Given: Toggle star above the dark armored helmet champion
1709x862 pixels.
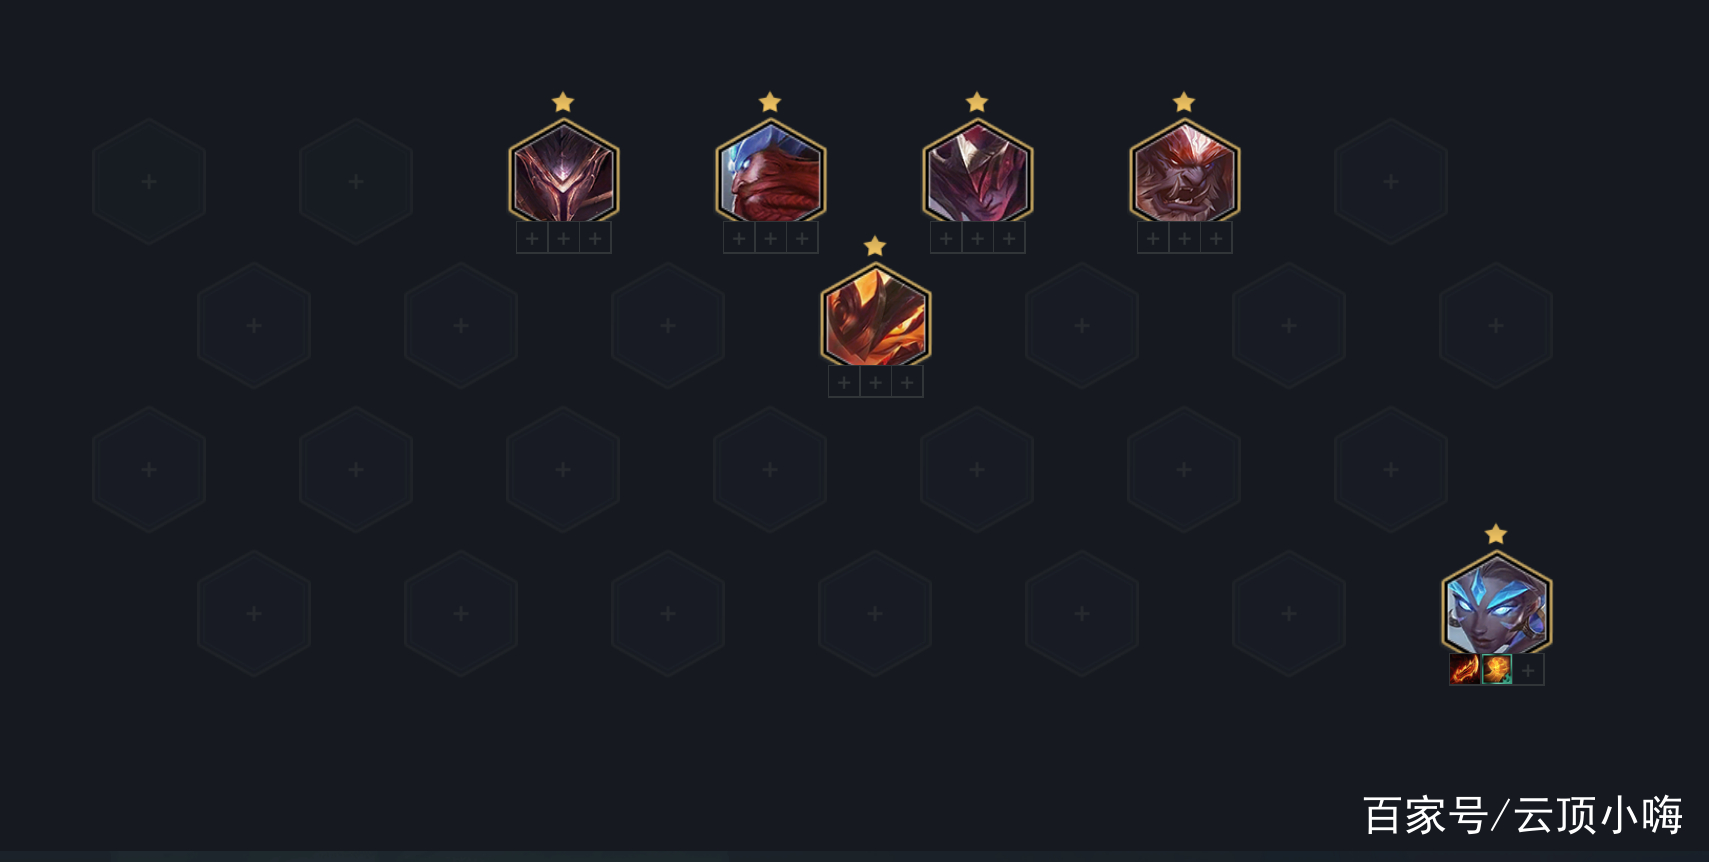Looking at the screenshot, I should click(x=563, y=102).
